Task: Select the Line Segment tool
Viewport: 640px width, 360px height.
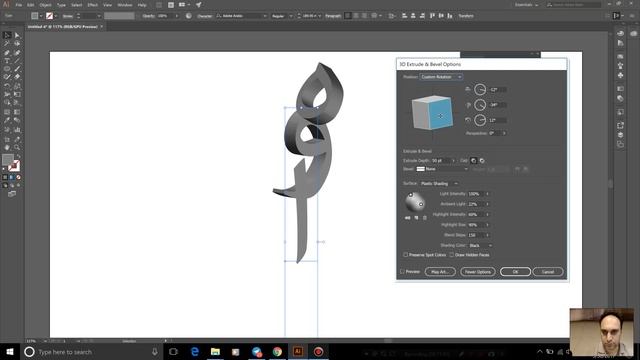Action: click(17, 61)
